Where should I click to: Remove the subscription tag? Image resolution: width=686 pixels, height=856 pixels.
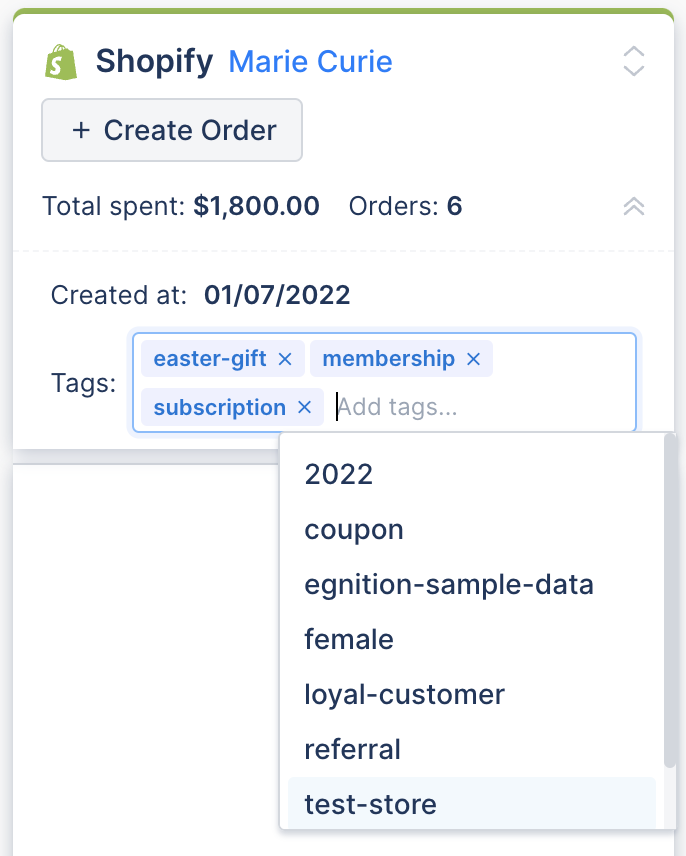tap(305, 407)
